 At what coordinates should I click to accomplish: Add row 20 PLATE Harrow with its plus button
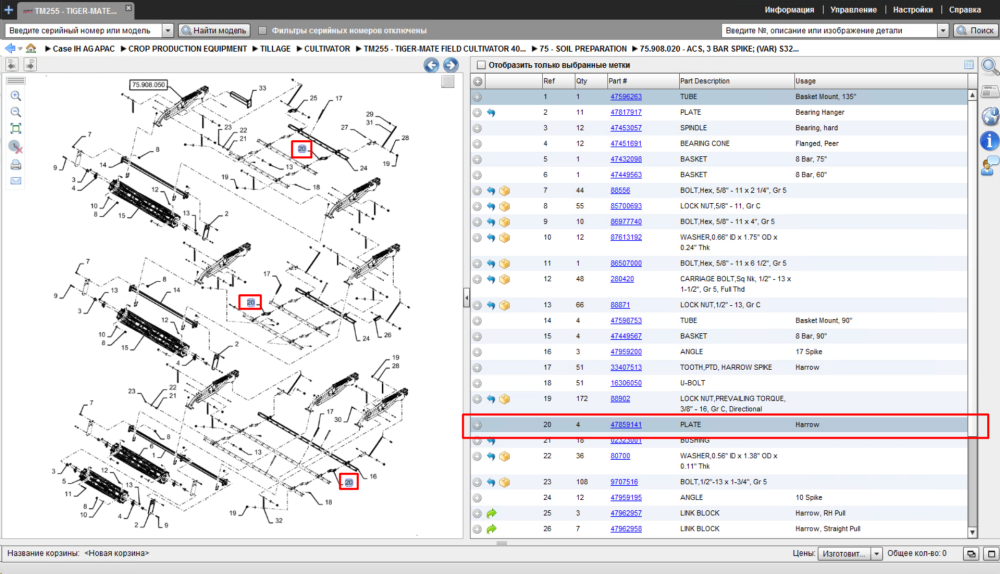[477, 425]
